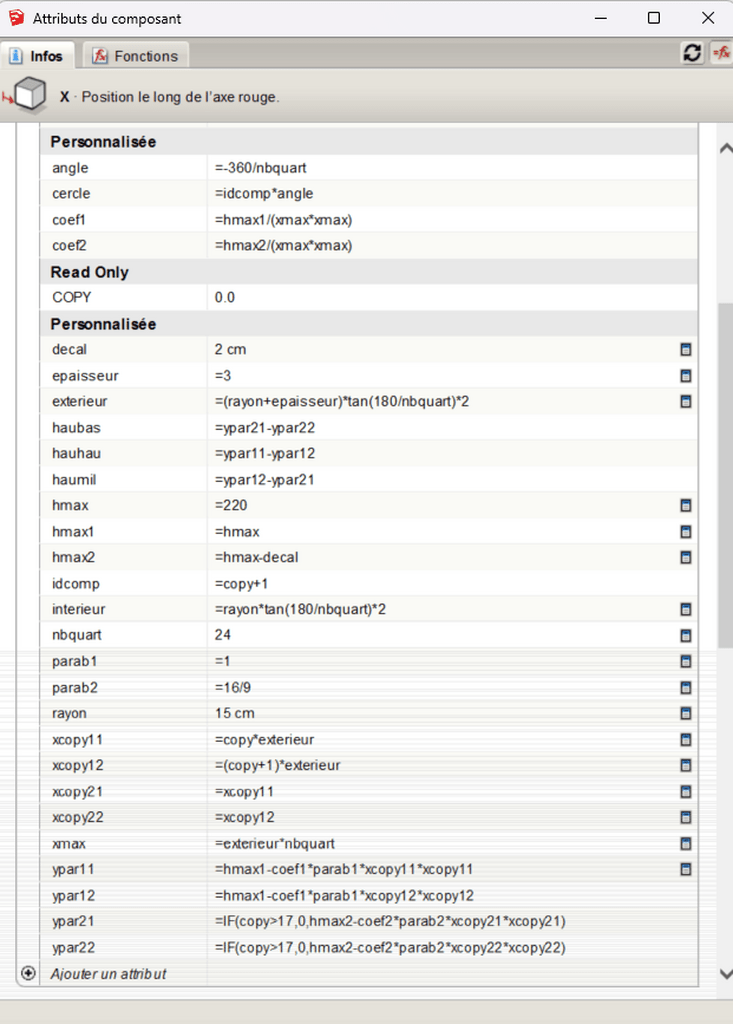Open details icon for nbquart attribute
This screenshot has width=733, height=1024.
[686, 636]
